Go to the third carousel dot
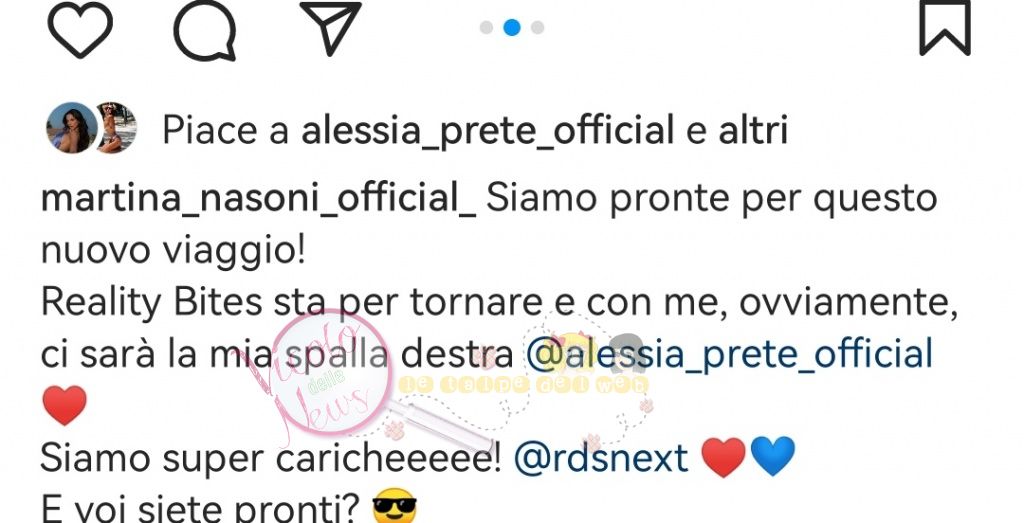This screenshot has height=523, width=1024. tap(537, 27)
